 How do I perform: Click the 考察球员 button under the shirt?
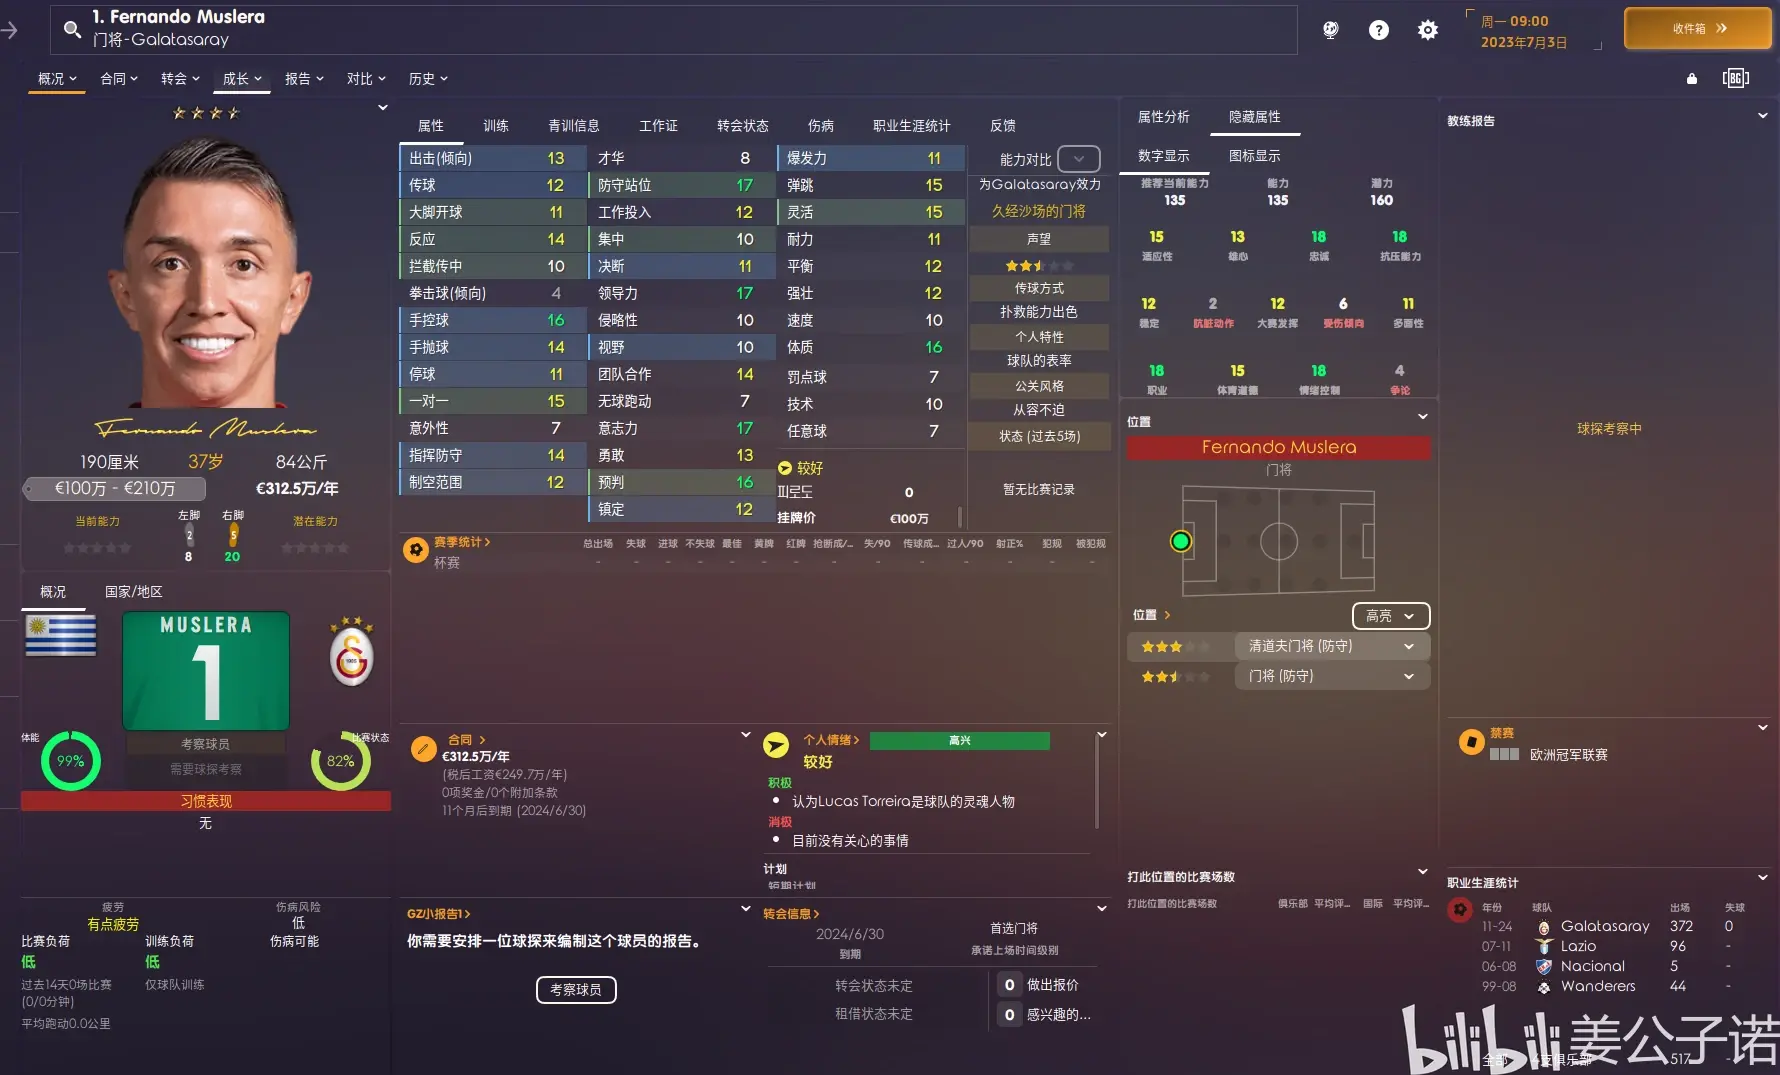point(205,744)
